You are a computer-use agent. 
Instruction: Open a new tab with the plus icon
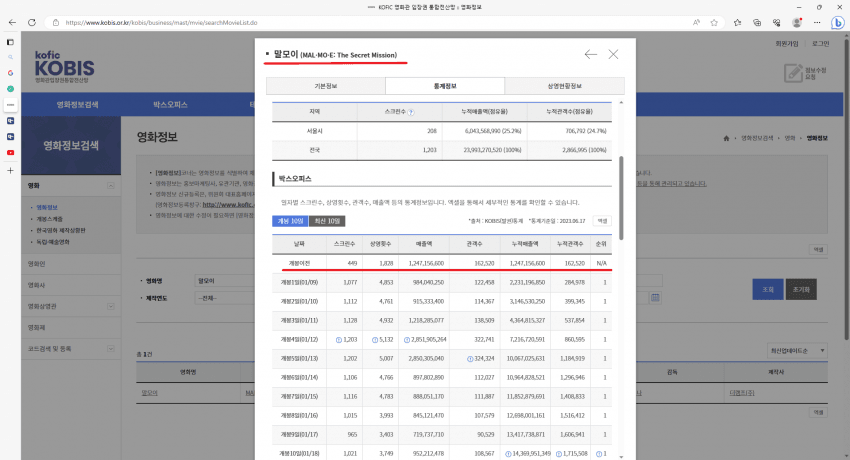10,170
